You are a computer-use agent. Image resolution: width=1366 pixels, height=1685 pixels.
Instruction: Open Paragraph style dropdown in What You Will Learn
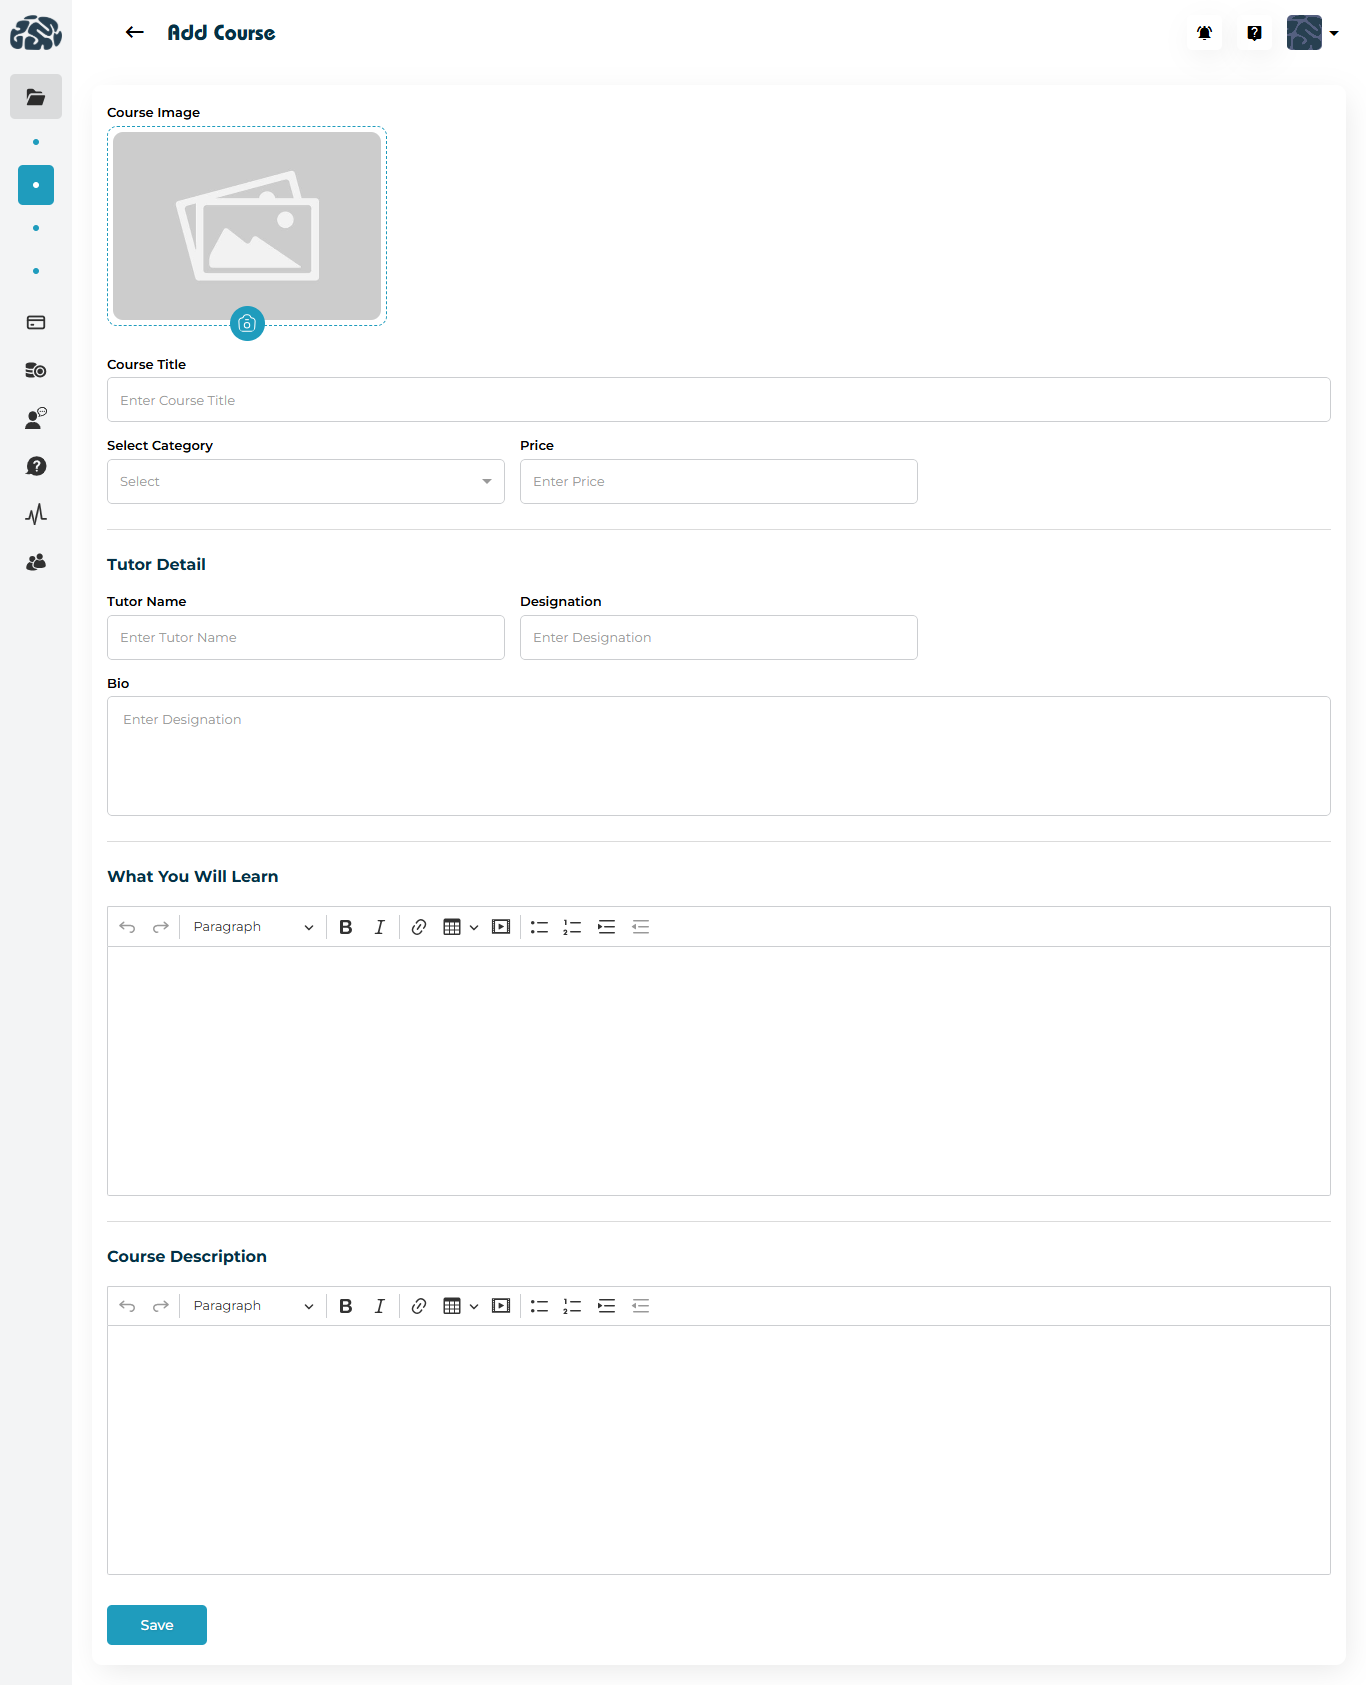click(x=252, y=927)
